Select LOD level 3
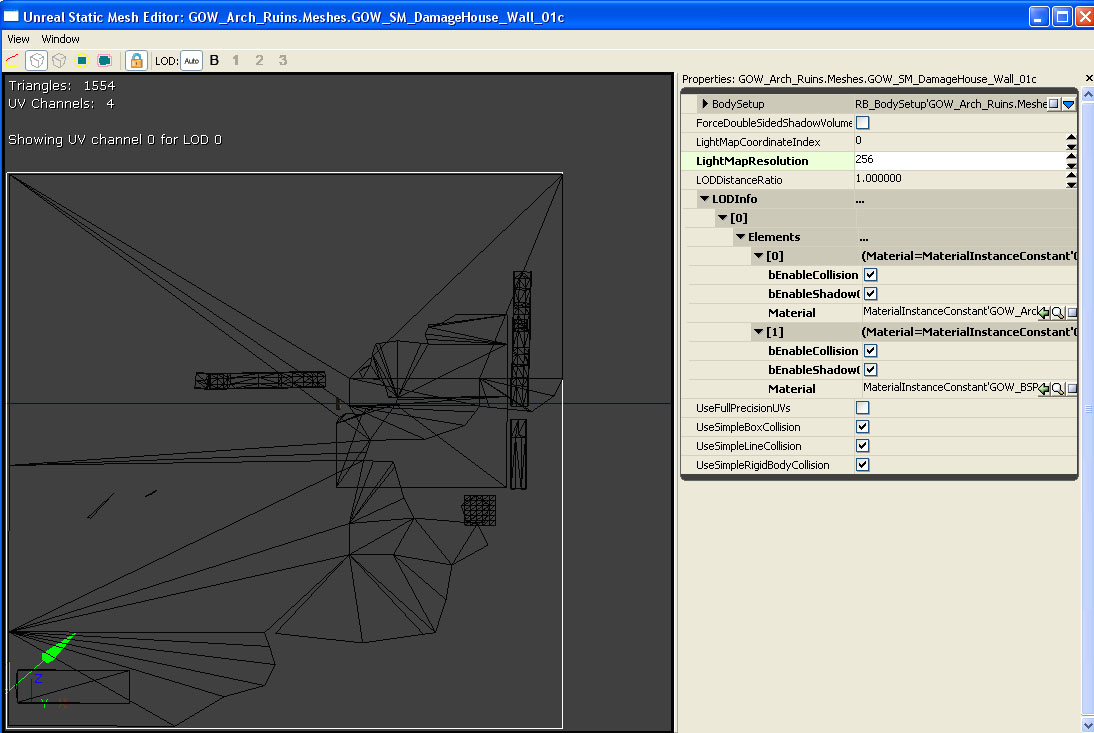The height and width of the screenshot is (733, 1094). pyautogui.click(x=283, y=61)
